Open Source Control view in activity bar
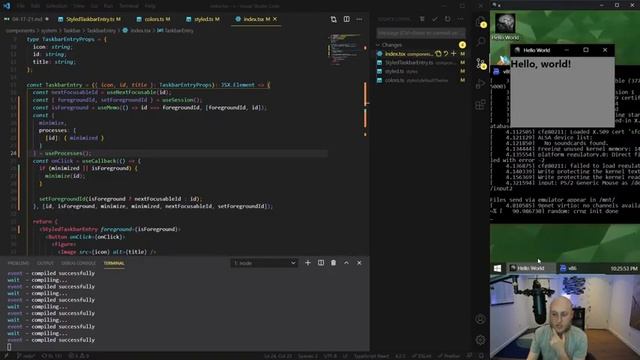This screenshot has height=360, width=640. click(480, 64)
